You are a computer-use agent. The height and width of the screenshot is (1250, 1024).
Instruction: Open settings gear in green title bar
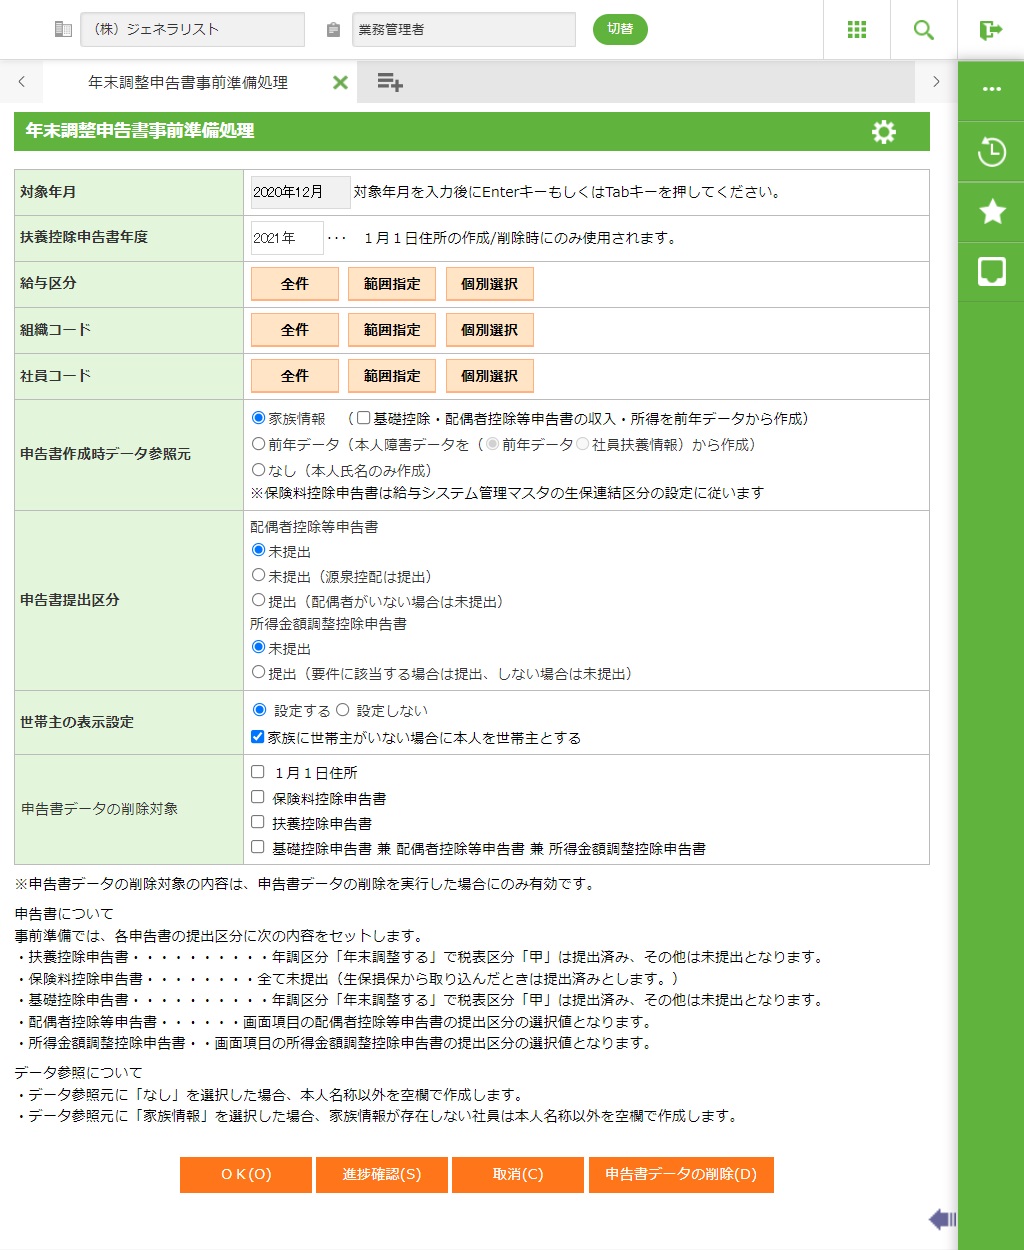coord(884,132)
